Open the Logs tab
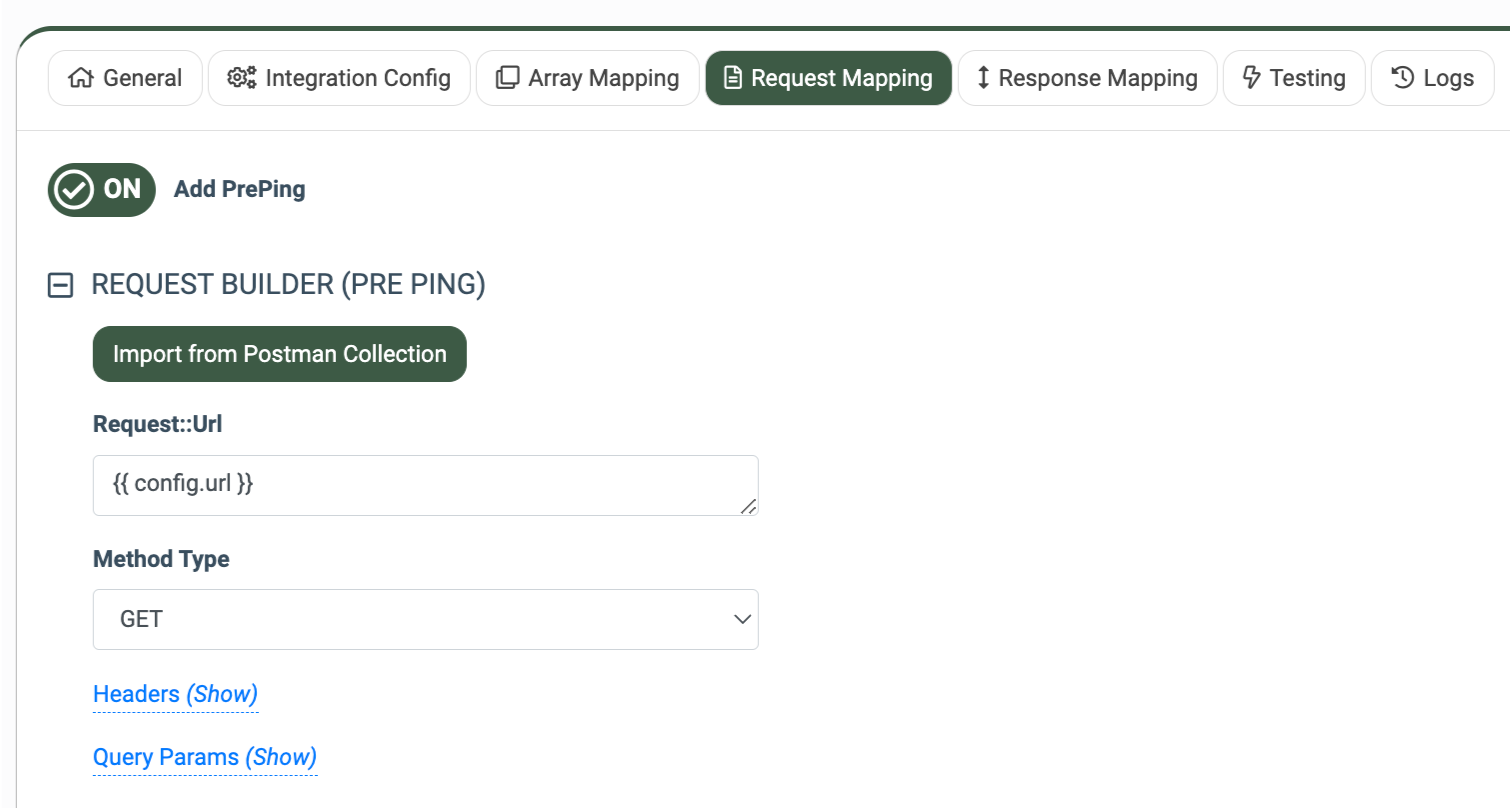 coord(1432,77)
